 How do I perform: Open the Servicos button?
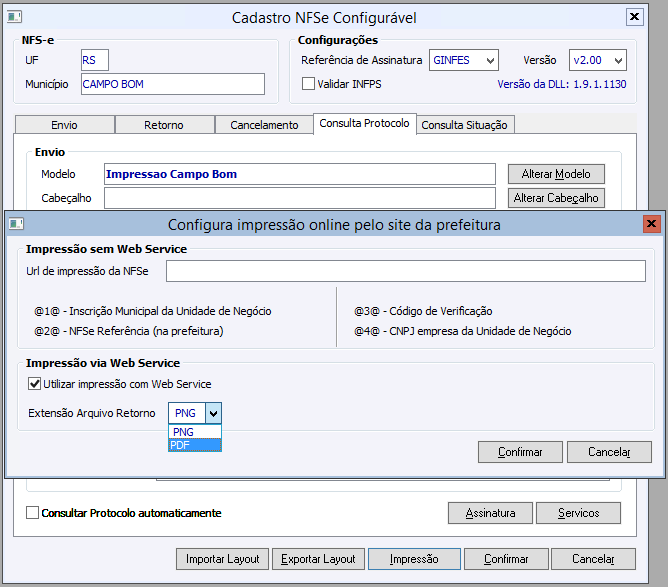tap(579, 513)
